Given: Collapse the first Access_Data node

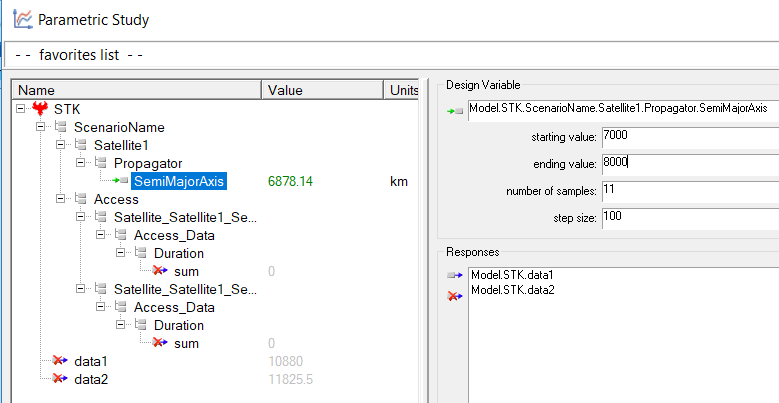Looking at the screenshot, I should click(101, 235).
